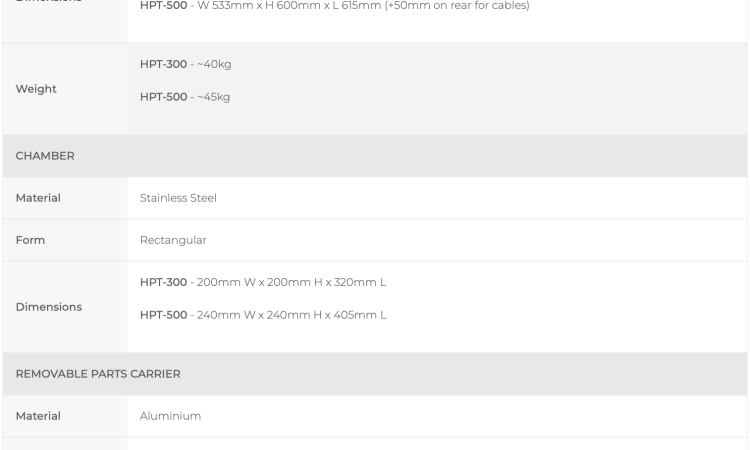Click bold HPT-300 in chamber Dimensions row
Viewport: 750px width, 450px height.
[x=163, y=282]
